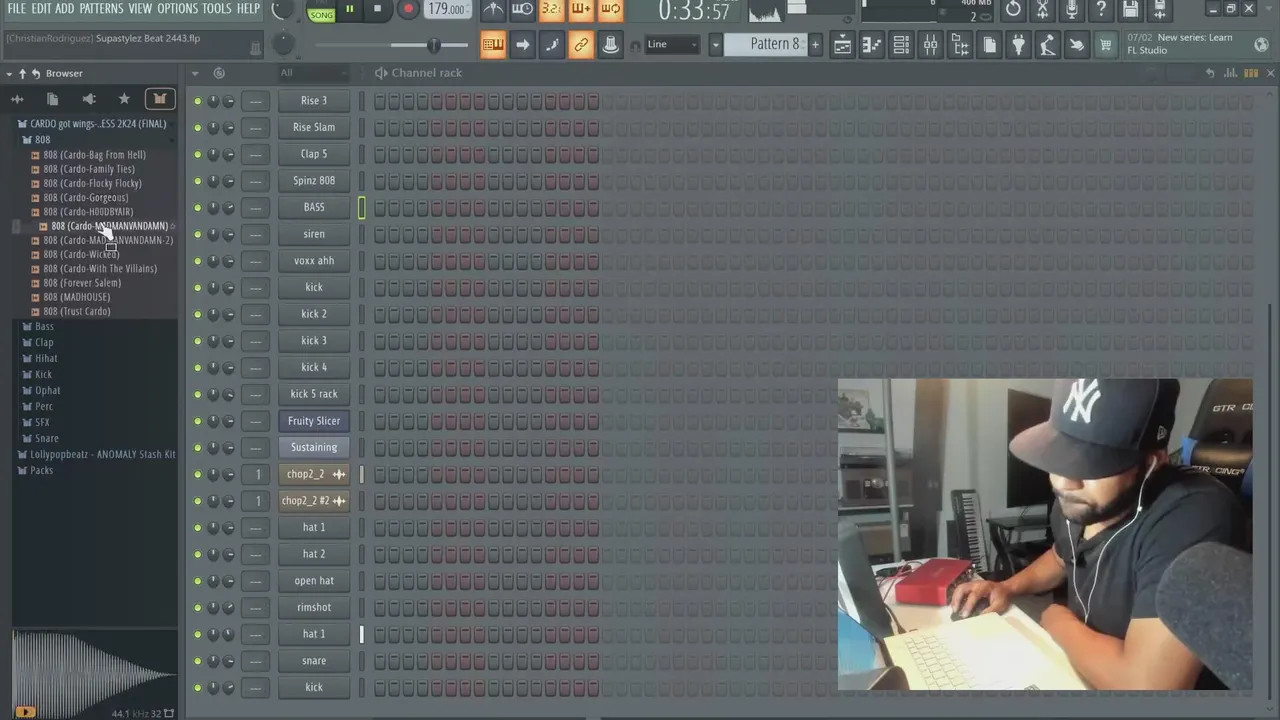Select 808 (Cardo-Gorgeous) sample
The width and height of the screenshot is (1280, 720).
click(86, 198)
